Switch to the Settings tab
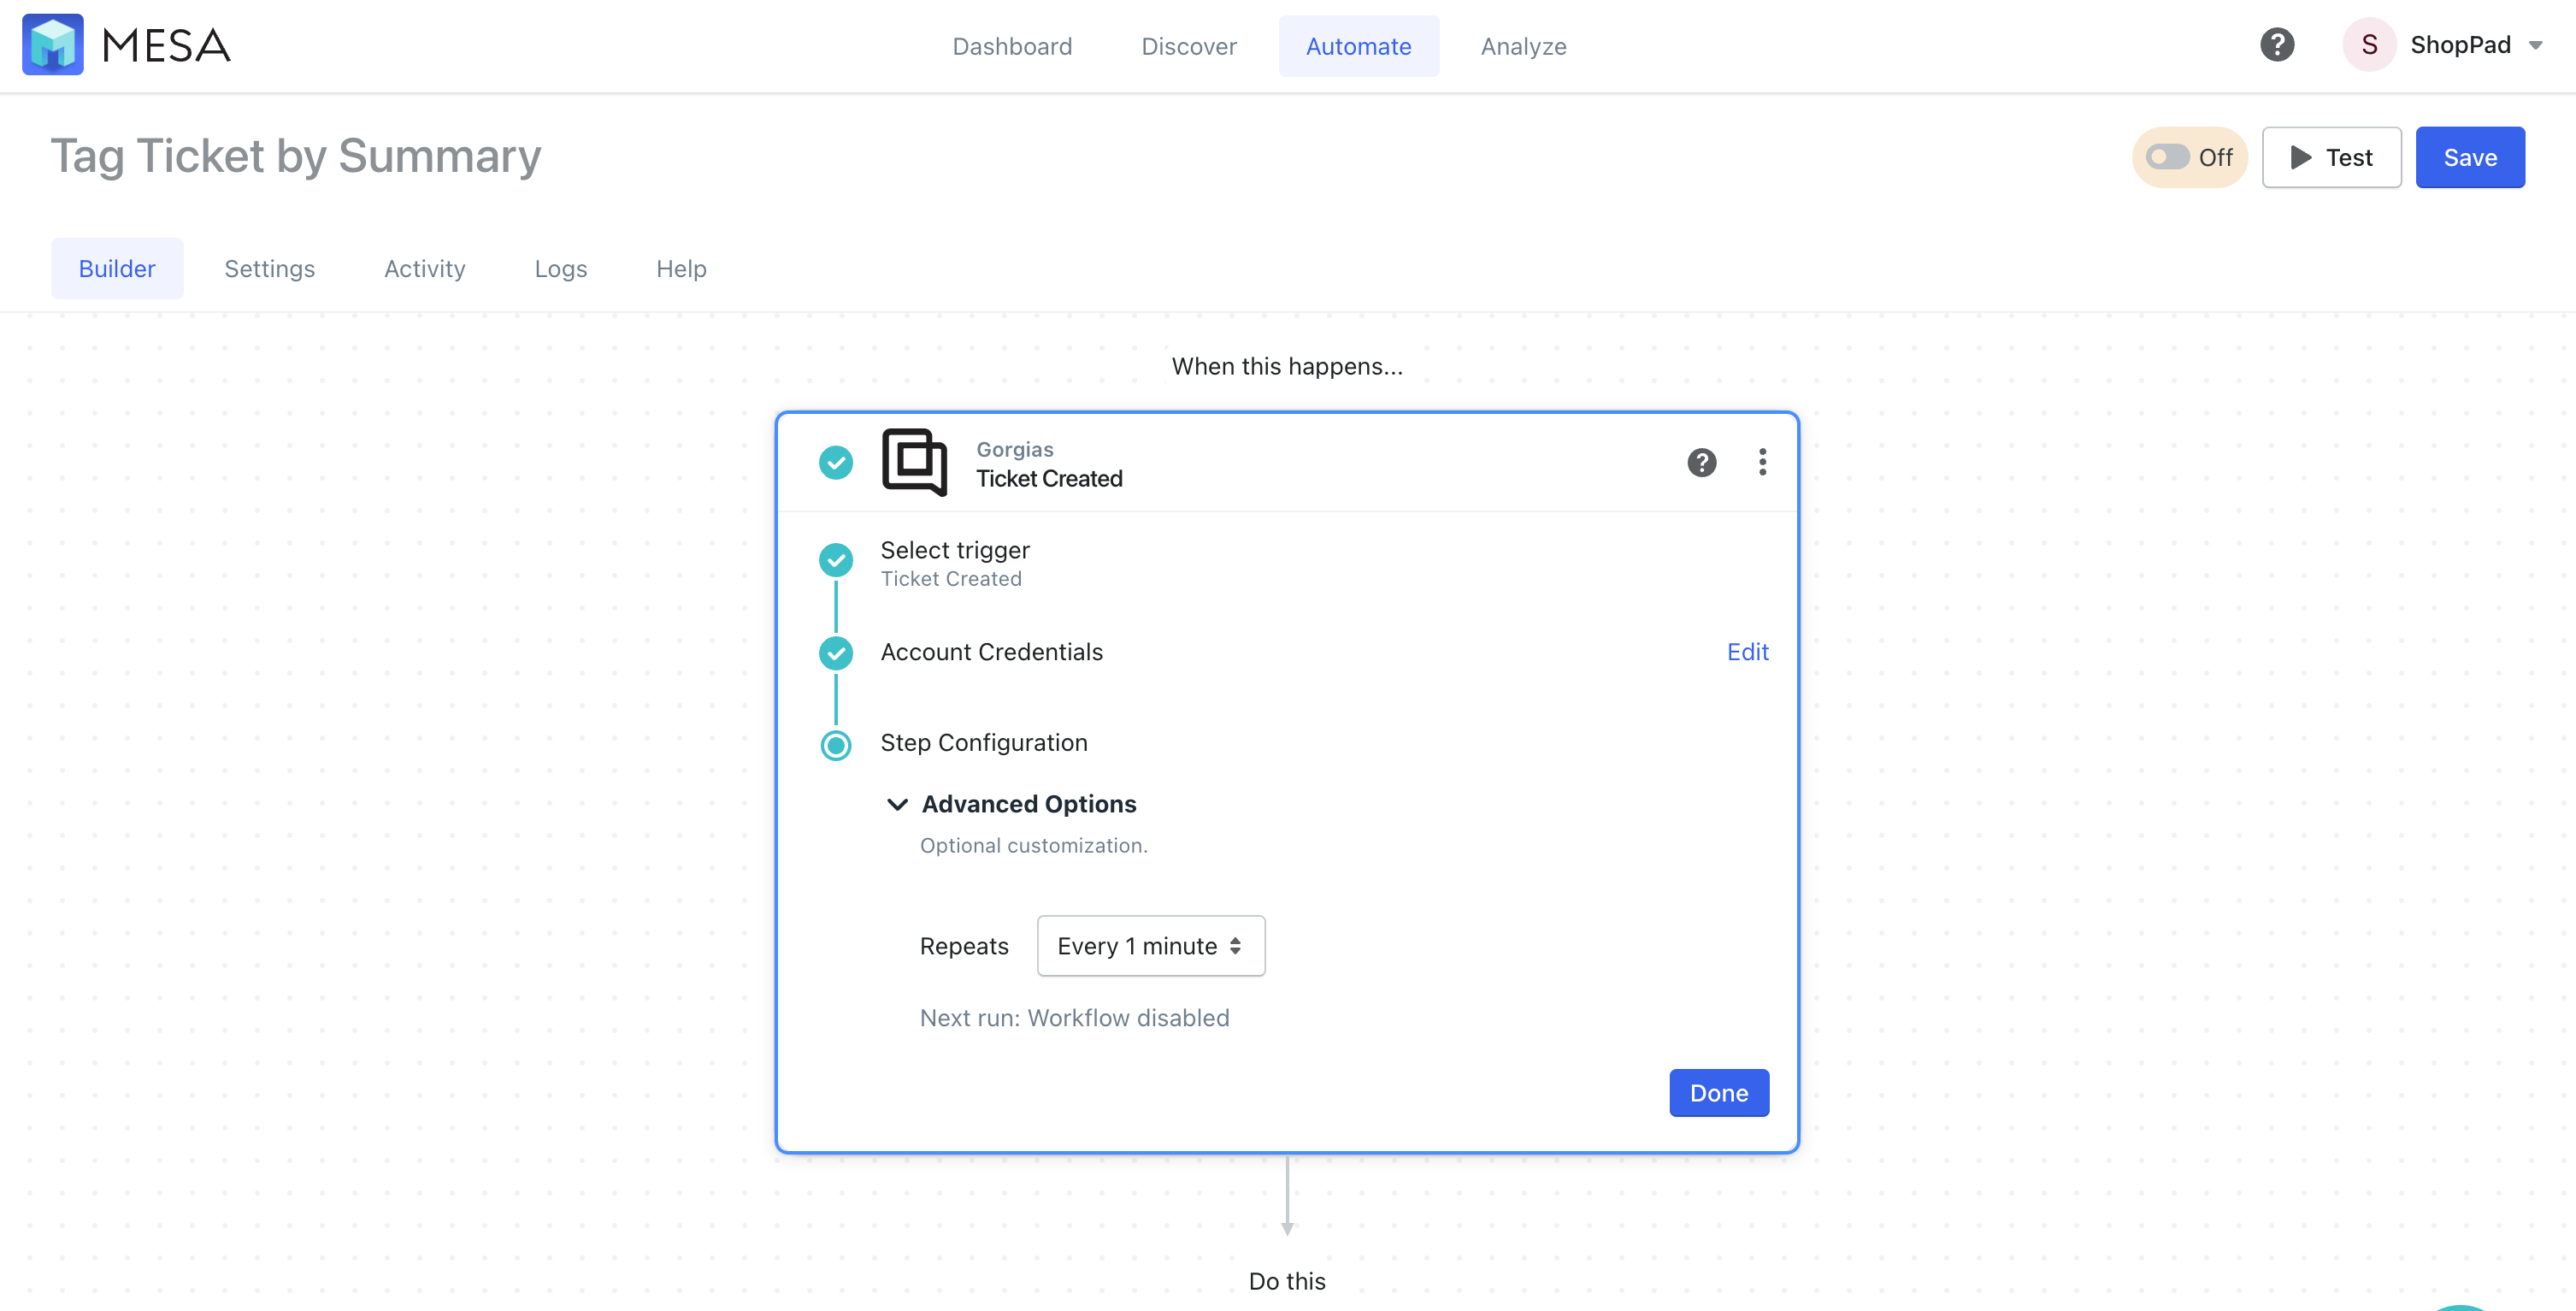2576x1311 pixels. 269,268
